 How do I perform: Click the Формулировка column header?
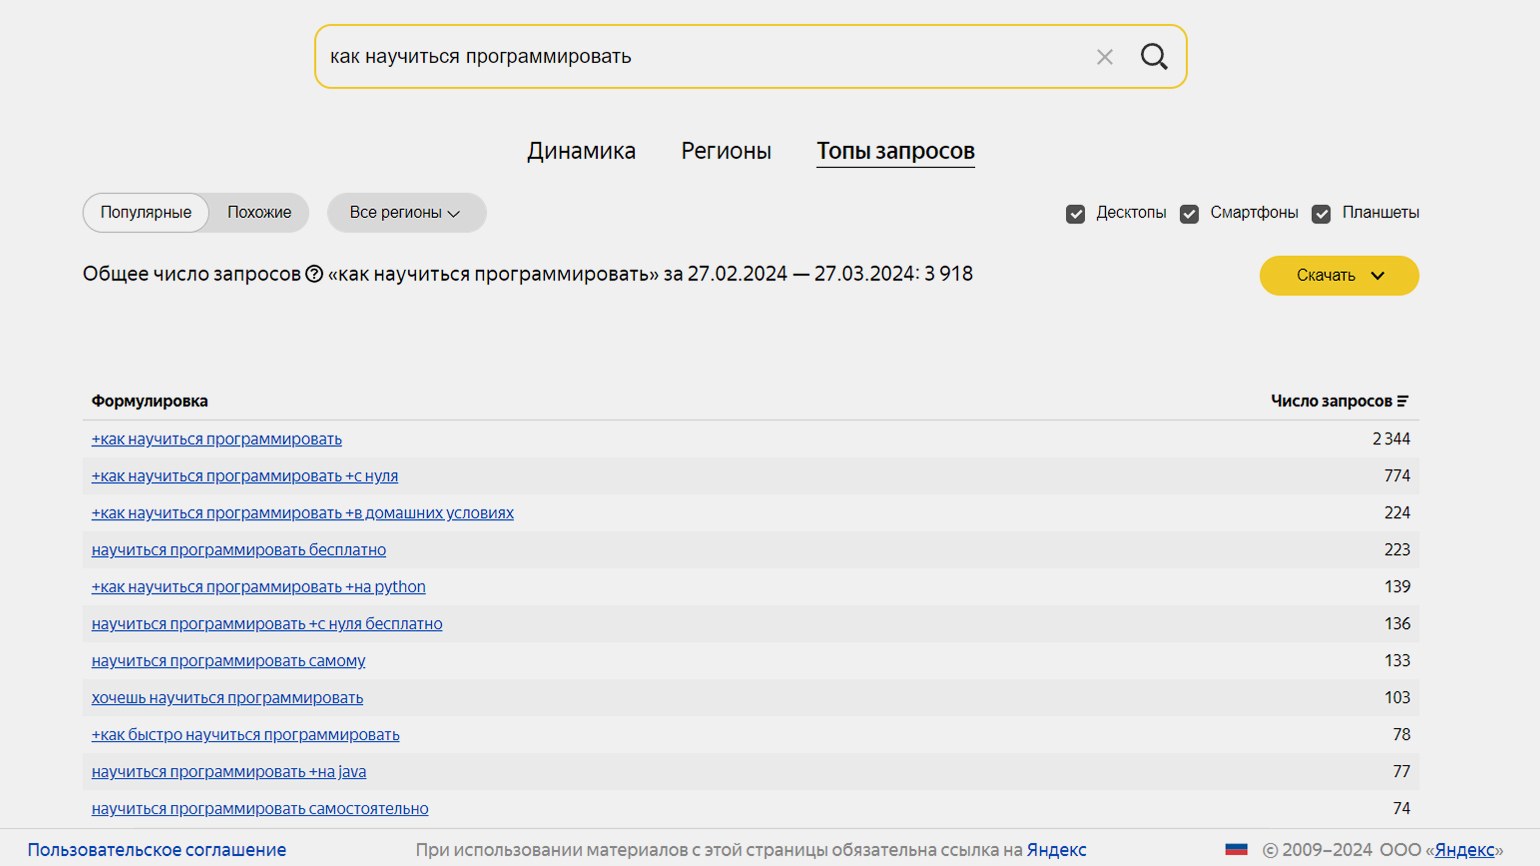[x=150, y=401]
